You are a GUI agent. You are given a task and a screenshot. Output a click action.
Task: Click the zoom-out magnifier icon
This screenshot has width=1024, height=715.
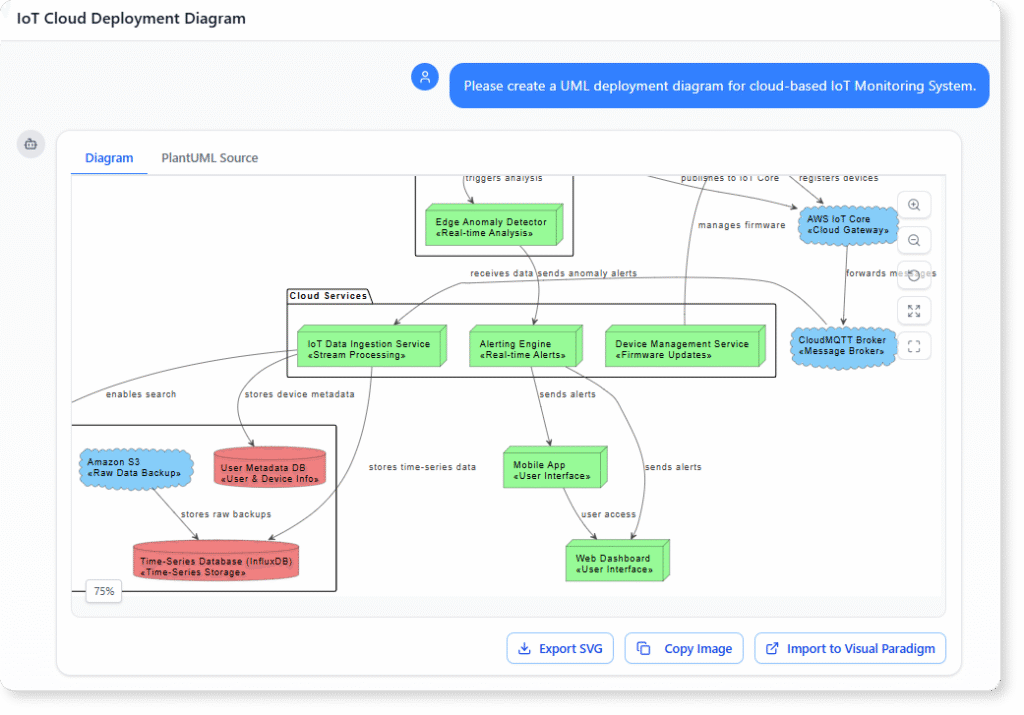(x=914, y=240)
